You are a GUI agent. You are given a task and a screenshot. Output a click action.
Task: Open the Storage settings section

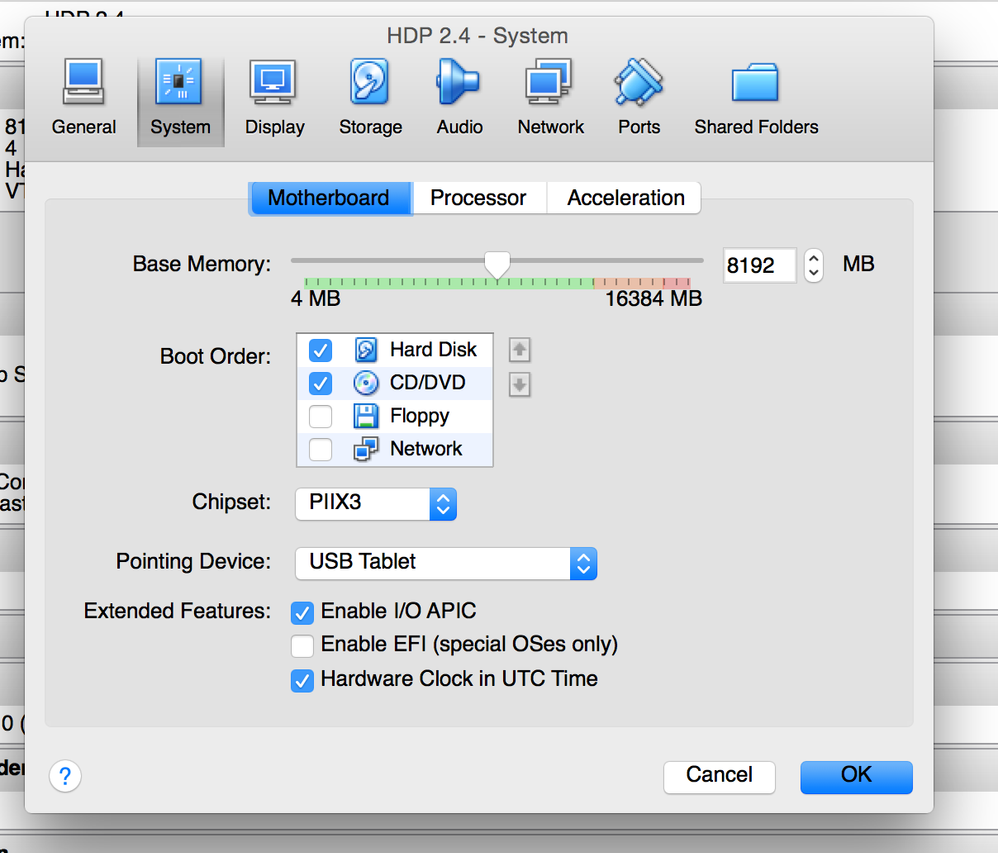click(370, 99)
